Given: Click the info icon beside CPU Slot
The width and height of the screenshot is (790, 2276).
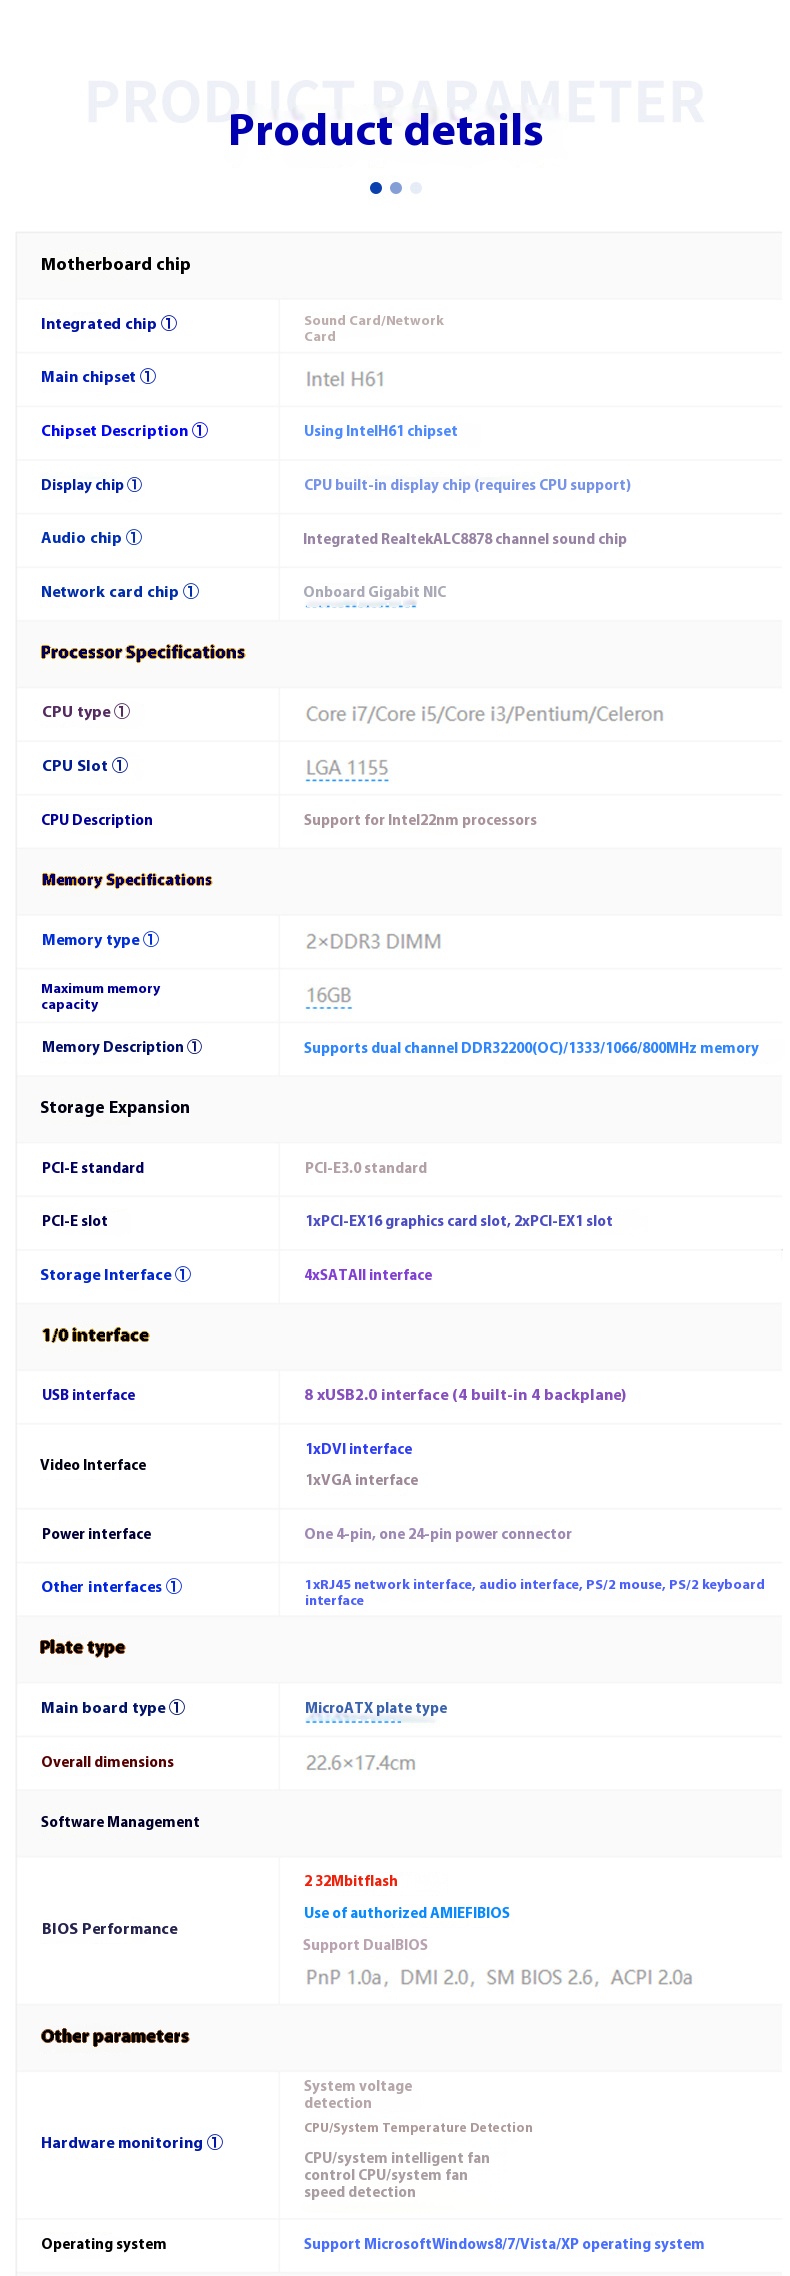Looking at the screenshot, I should 120,765.
